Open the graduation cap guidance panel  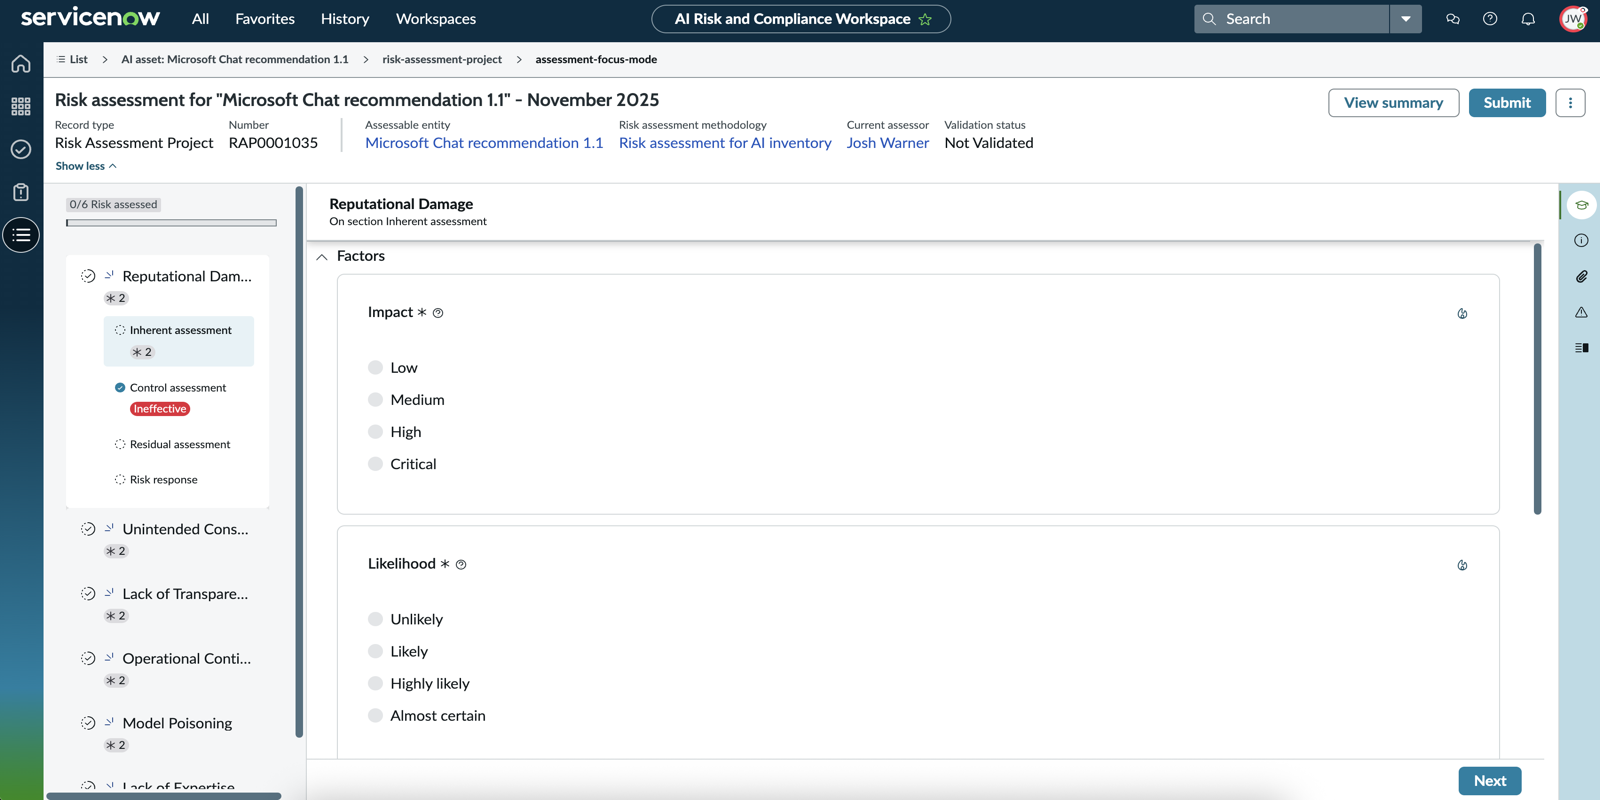tap(1581, 205)
